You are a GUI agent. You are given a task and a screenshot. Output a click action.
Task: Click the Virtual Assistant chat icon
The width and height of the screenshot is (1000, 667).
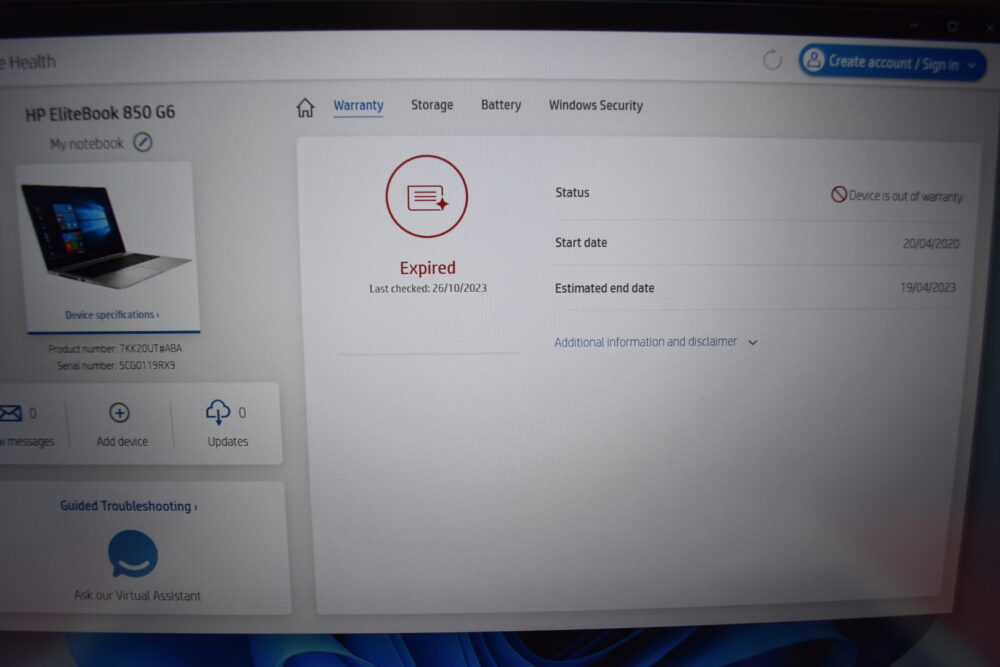(133, 553)
